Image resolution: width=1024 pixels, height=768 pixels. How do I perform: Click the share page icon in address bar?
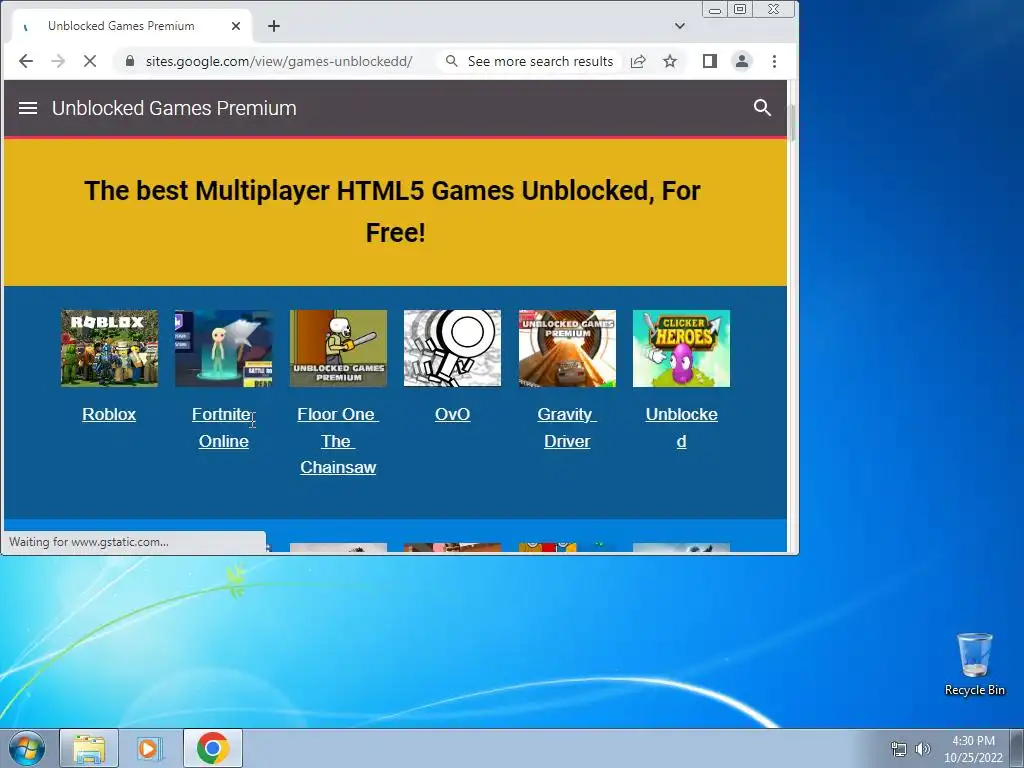pos(638,61)
